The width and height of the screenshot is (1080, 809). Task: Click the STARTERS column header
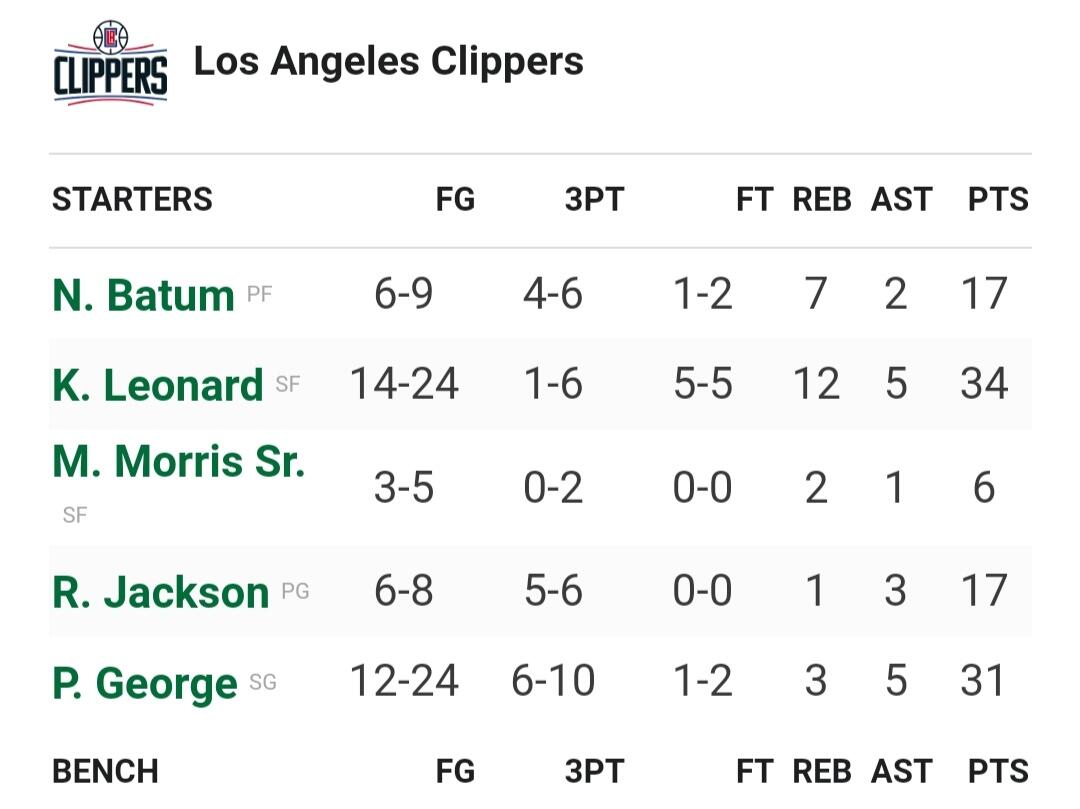pyautogui.click(x=132, y=200)
